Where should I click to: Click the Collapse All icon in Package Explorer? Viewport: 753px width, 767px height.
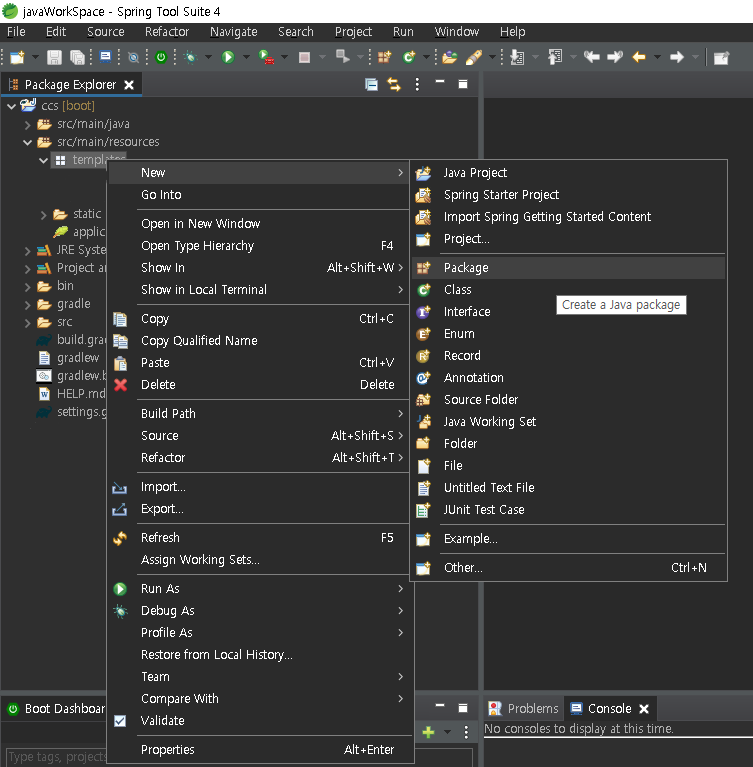click(x=371, y=85)
